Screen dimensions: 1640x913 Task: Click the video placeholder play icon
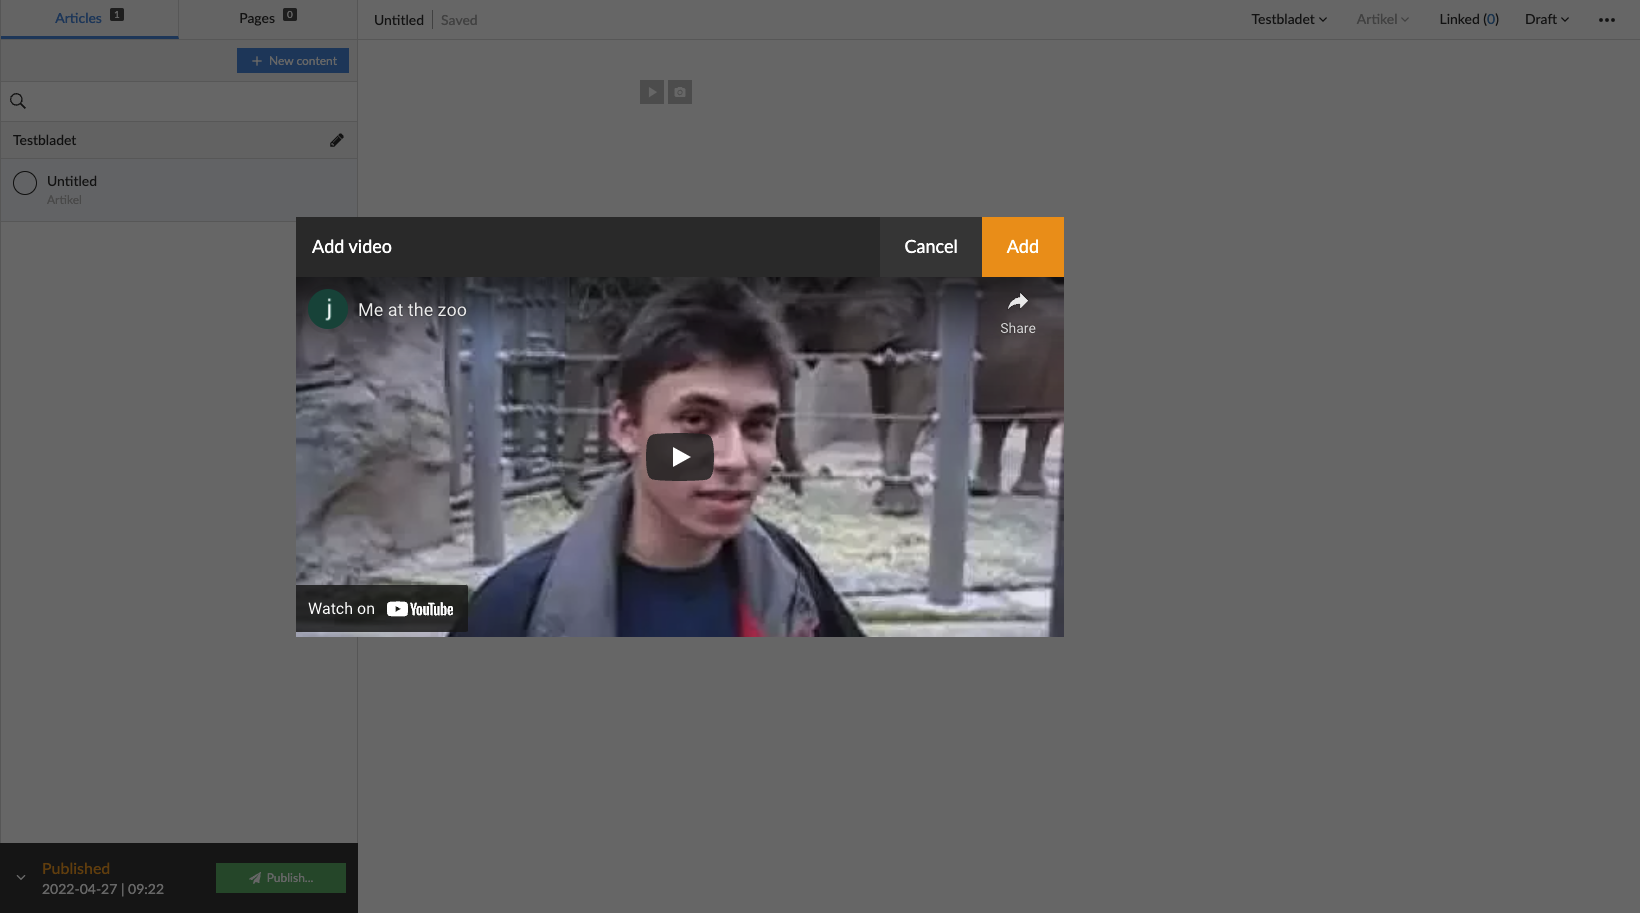[651, 91]
